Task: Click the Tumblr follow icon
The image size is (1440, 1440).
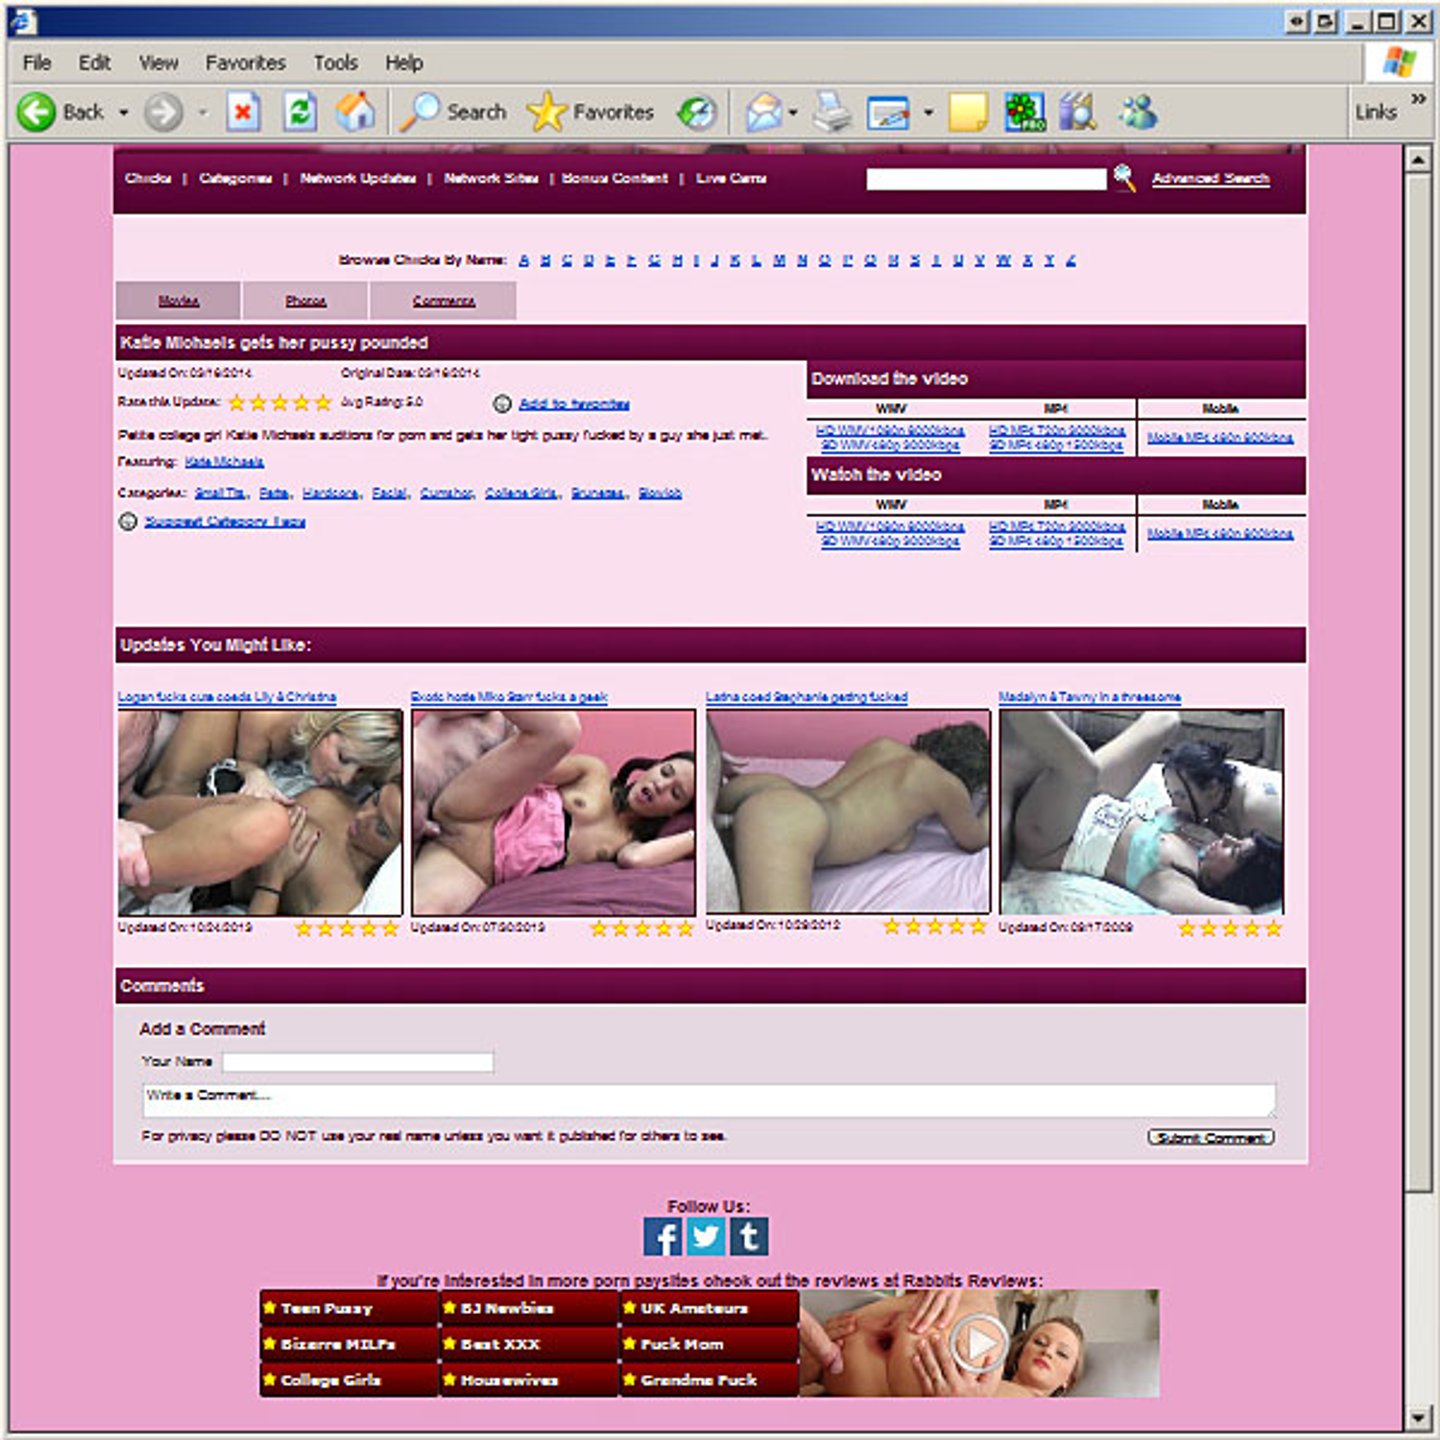Action: pos(749,1237)
